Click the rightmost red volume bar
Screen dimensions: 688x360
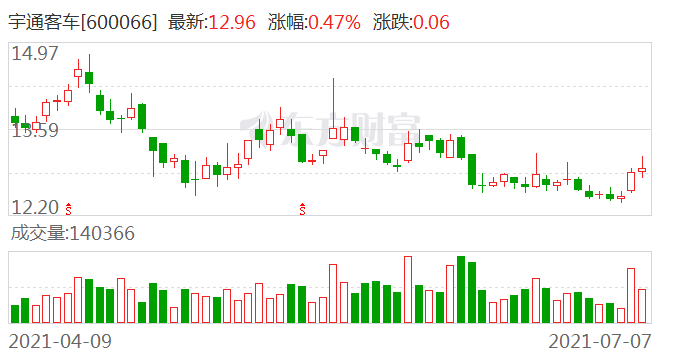click(642, 306)
